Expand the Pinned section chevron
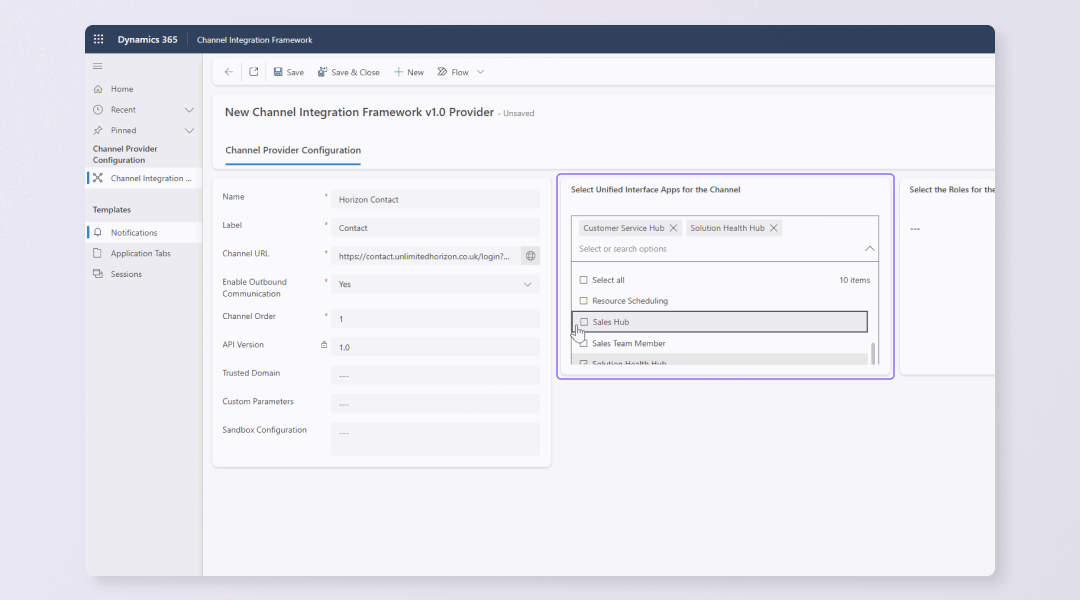The image size is (1080, 600). click(x=189, y=131)
